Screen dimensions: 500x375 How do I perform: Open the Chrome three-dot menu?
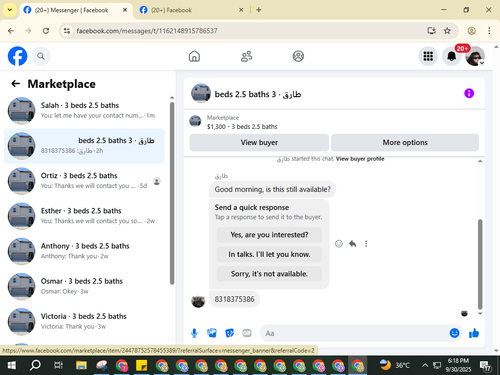pos(489,31)
